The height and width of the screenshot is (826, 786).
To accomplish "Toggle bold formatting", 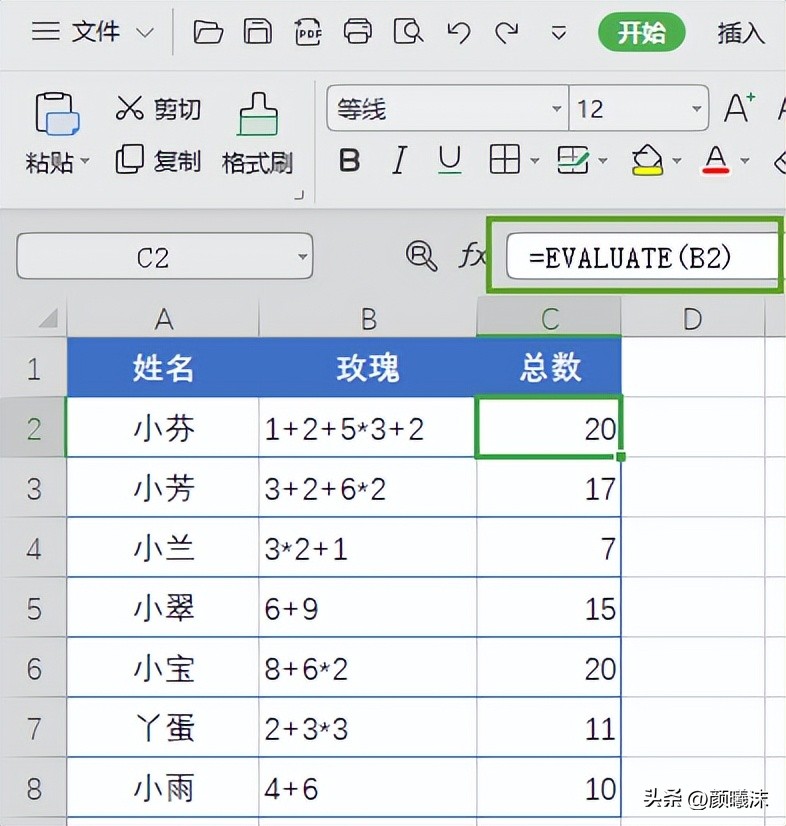I will [x=350, y=160].
